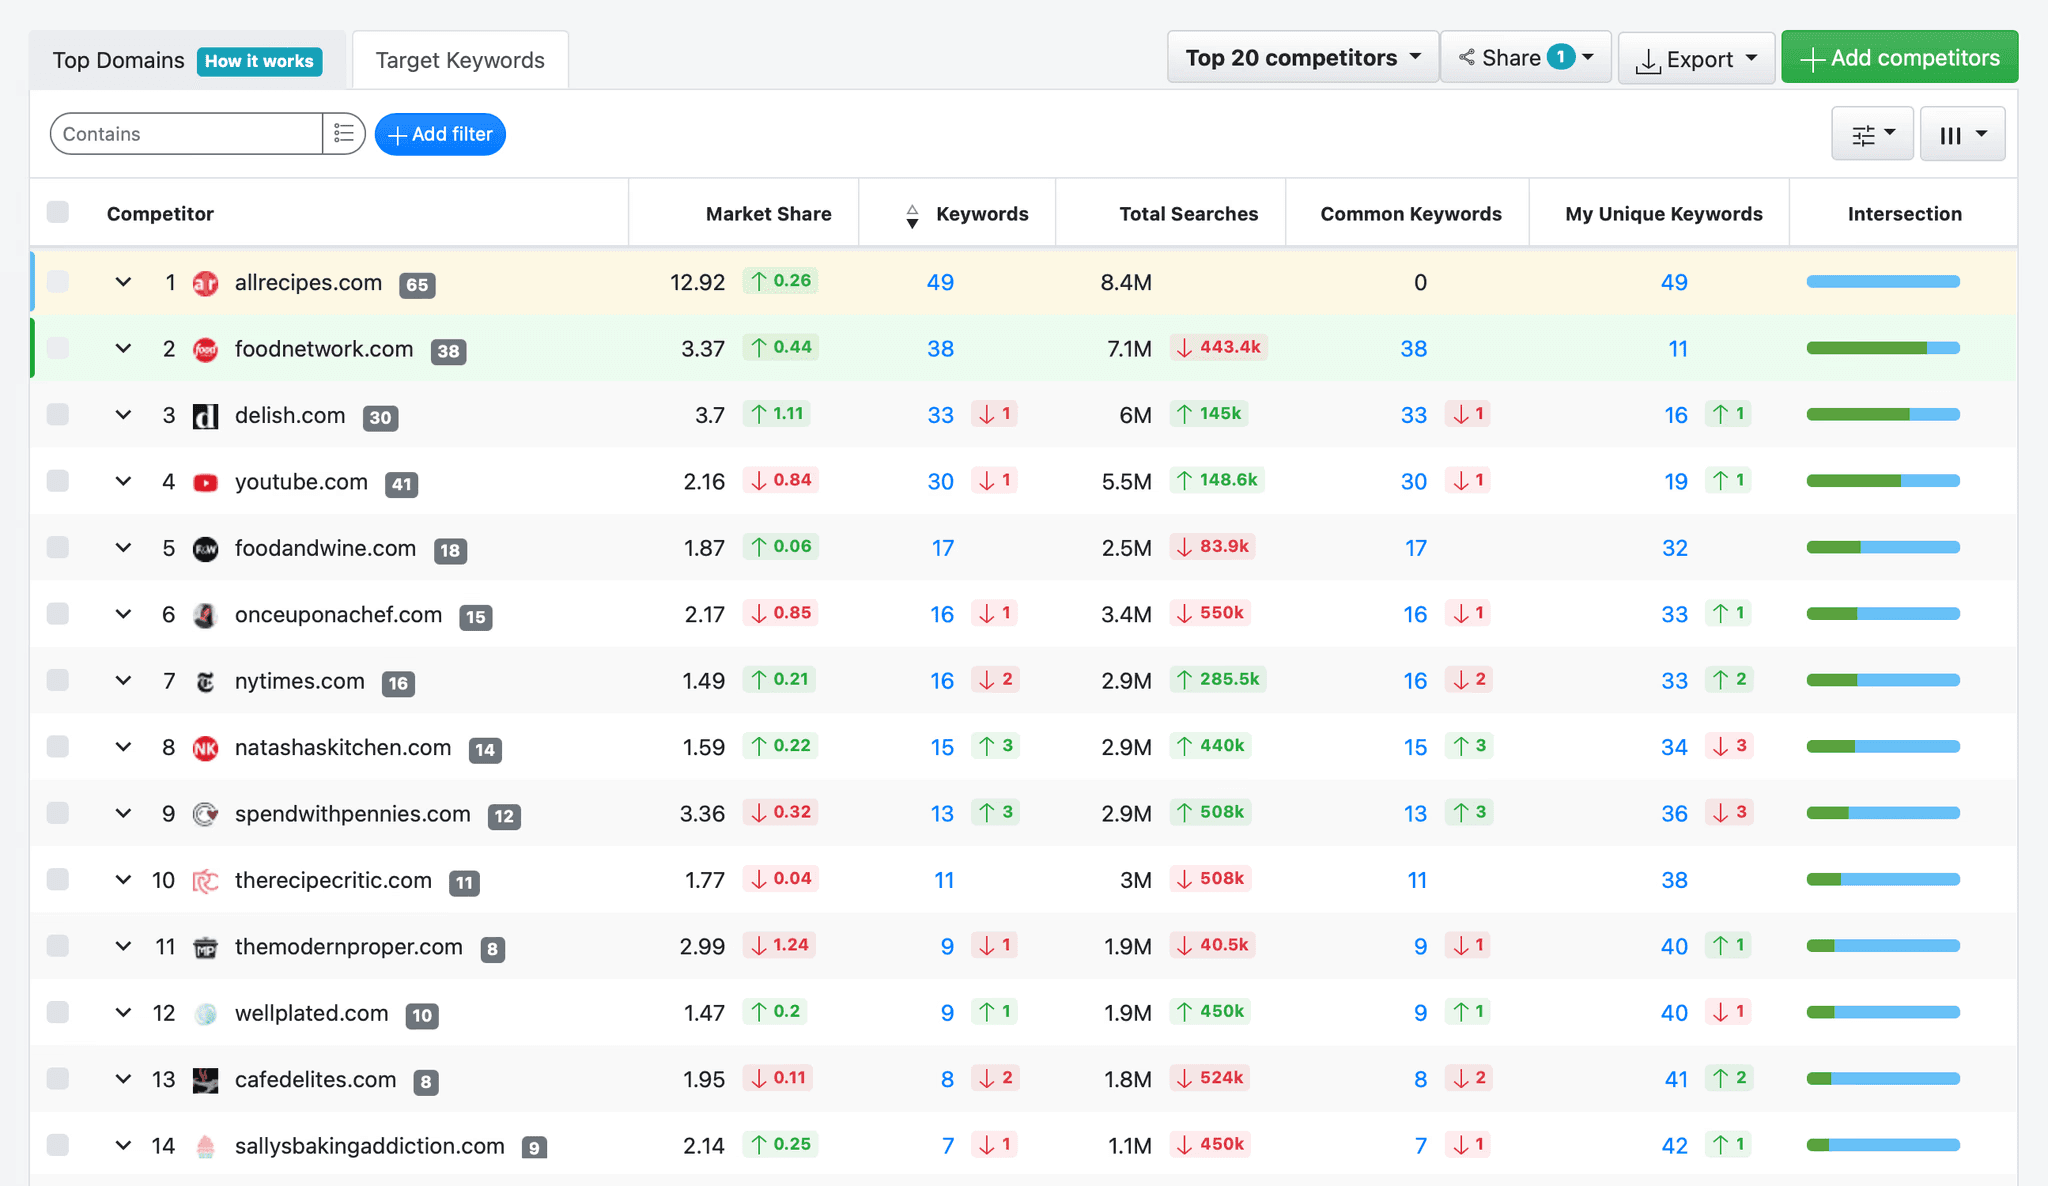The height and width of the screenshot is (1186, 2048).
Task: Expand the allrecipes.com row
Action: [x=123, y=282]
